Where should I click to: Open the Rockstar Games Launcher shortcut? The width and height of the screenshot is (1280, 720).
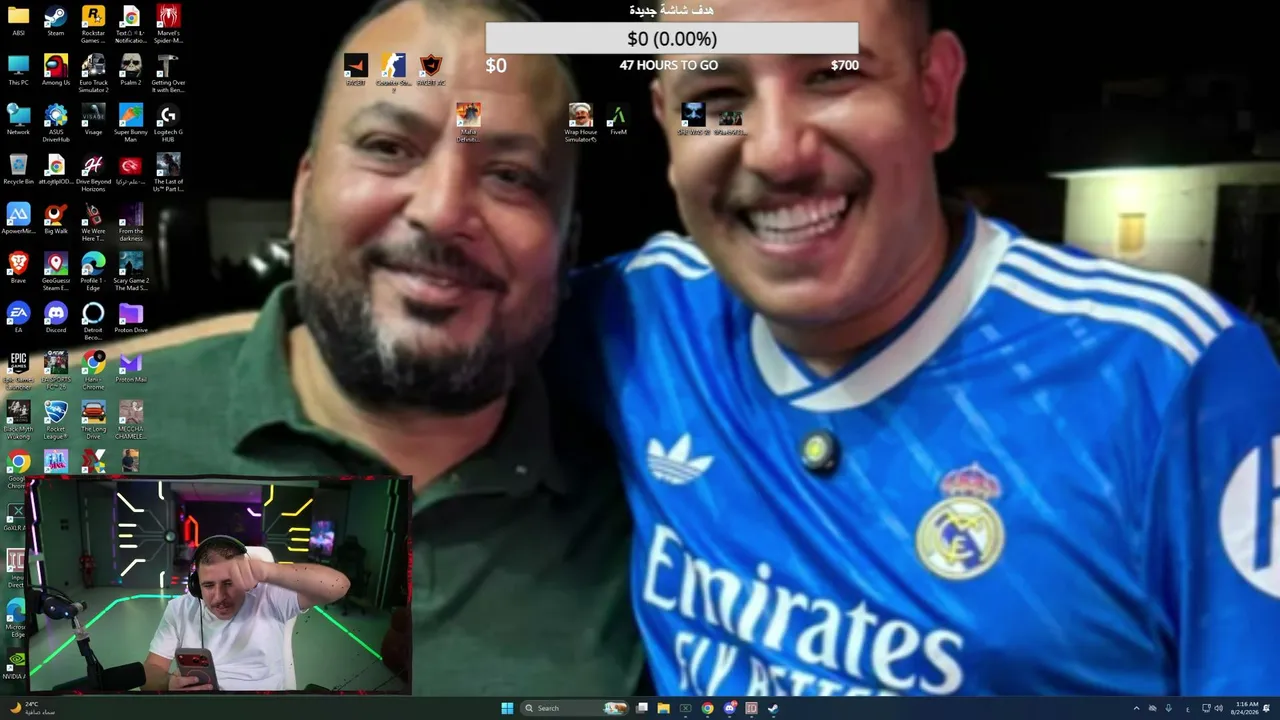pos(93,24)
